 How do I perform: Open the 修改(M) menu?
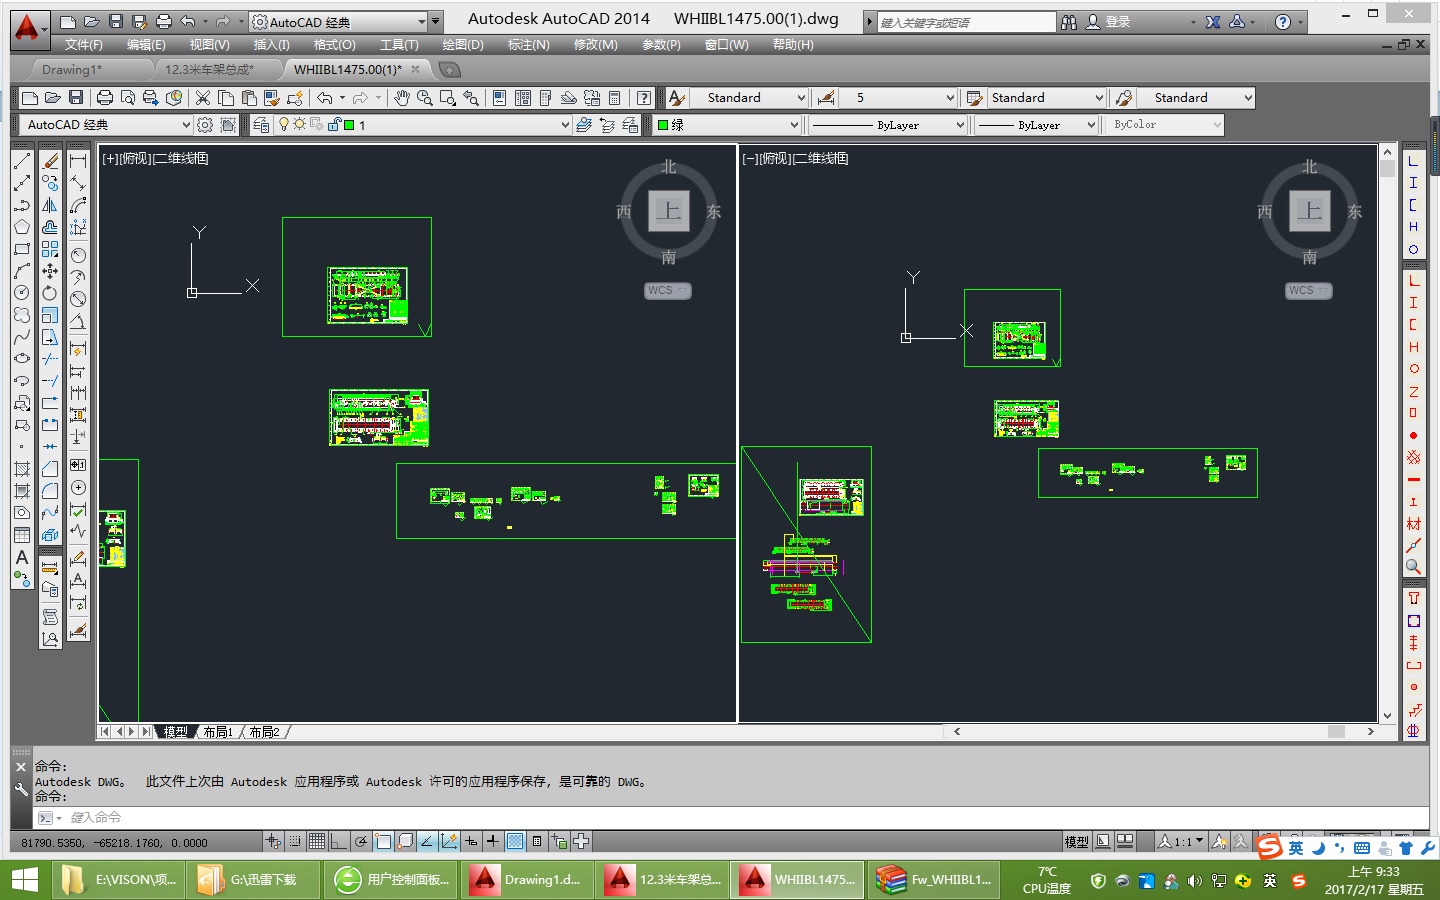click(x=596, y=45)
